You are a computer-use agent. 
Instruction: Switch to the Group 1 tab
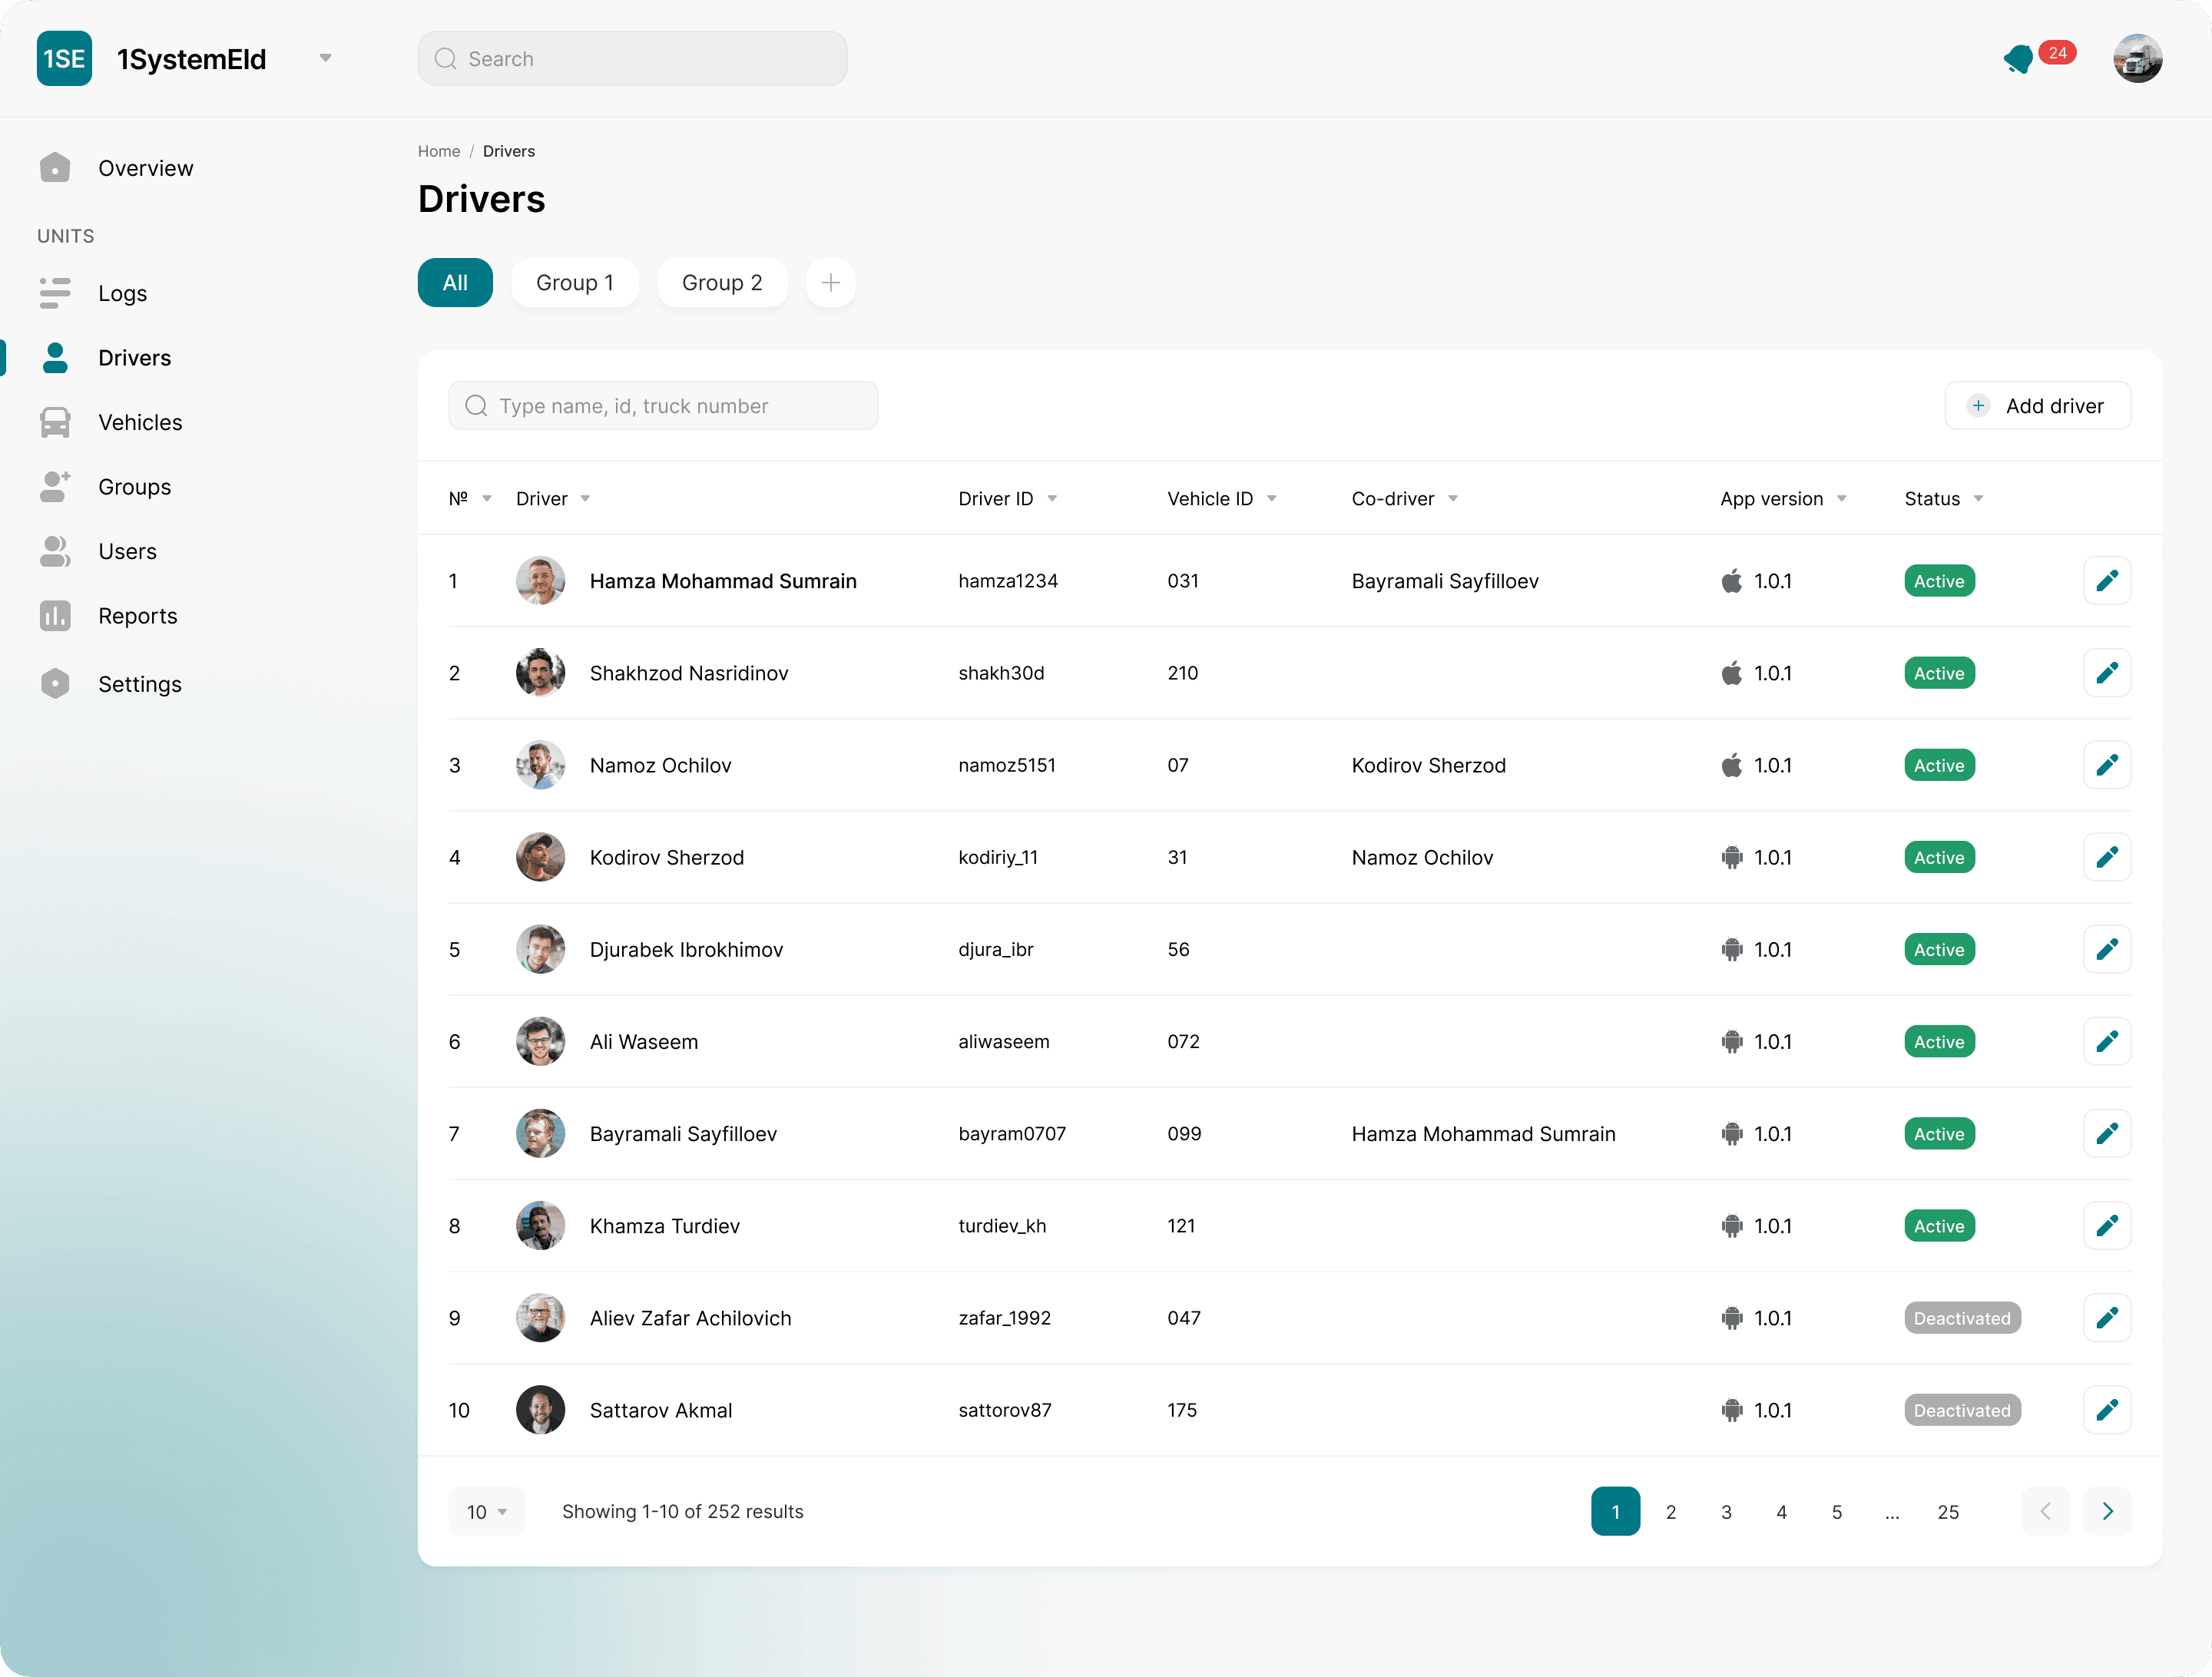click(575, 283)
